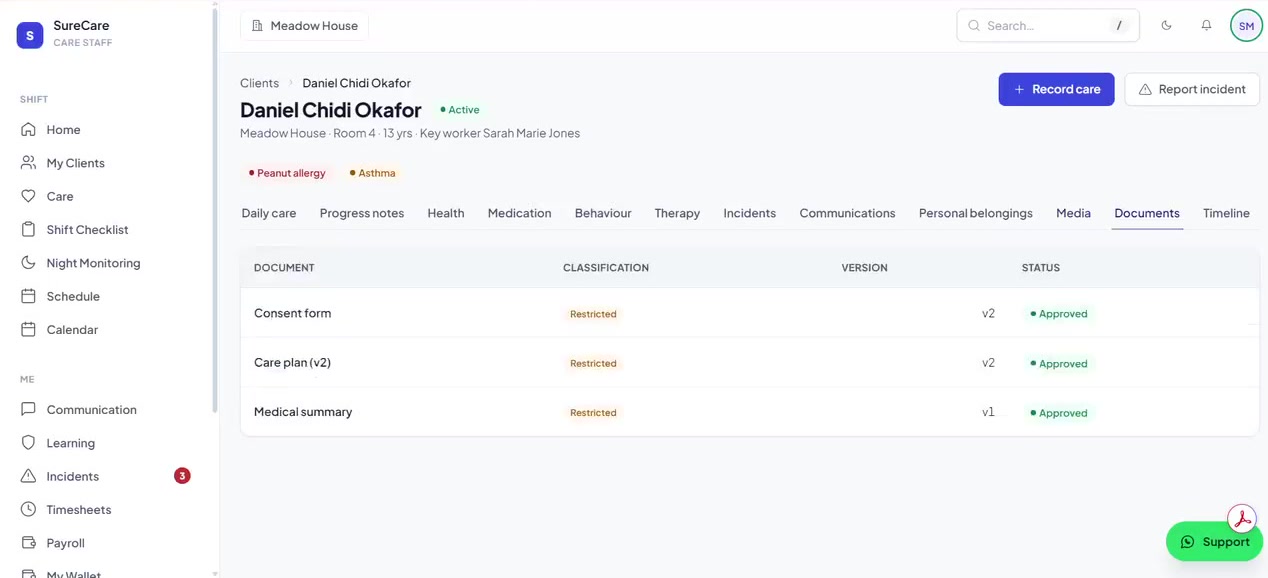Open the Consent form document

292,313
